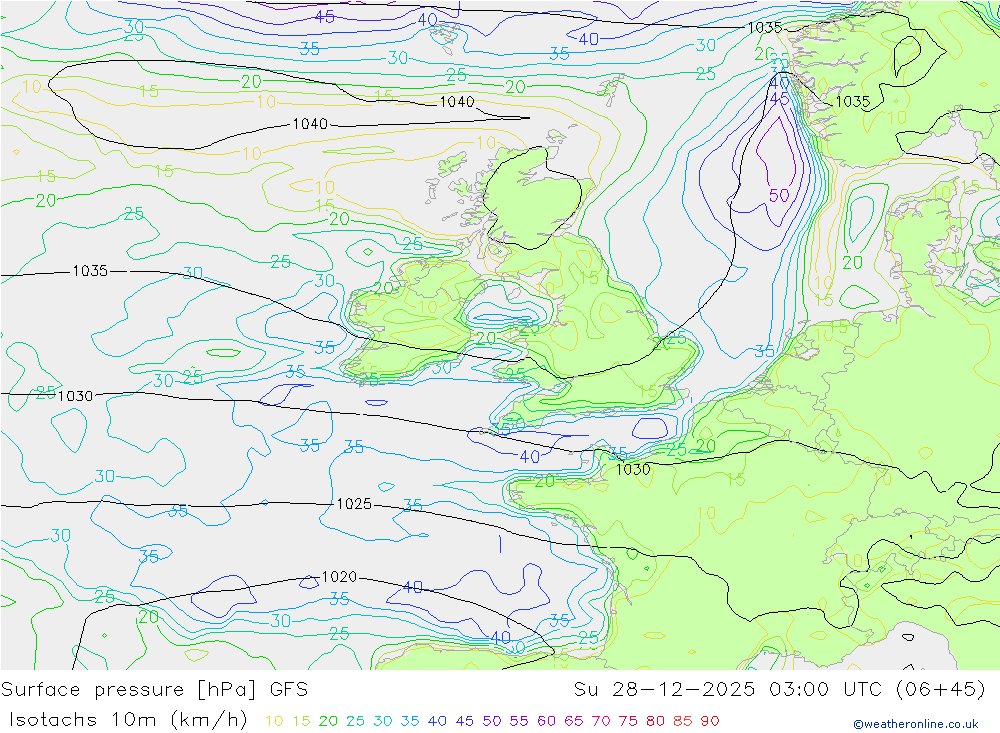The image size is (1000, 733).
Task: Click the 'Isotachs 10m (km/h)' legend label
Action: pyautogui.click(x=128, y=720)
